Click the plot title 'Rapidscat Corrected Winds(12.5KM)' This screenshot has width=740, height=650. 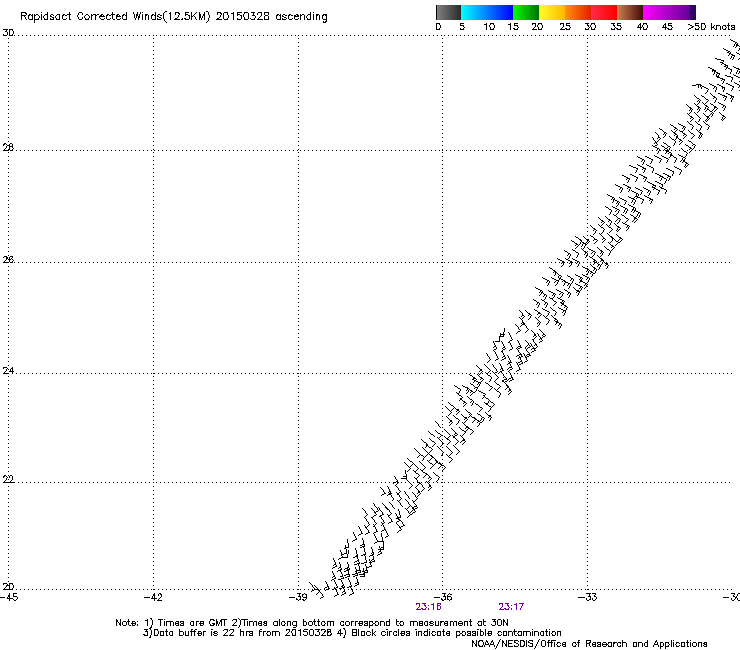pos(115,17)
